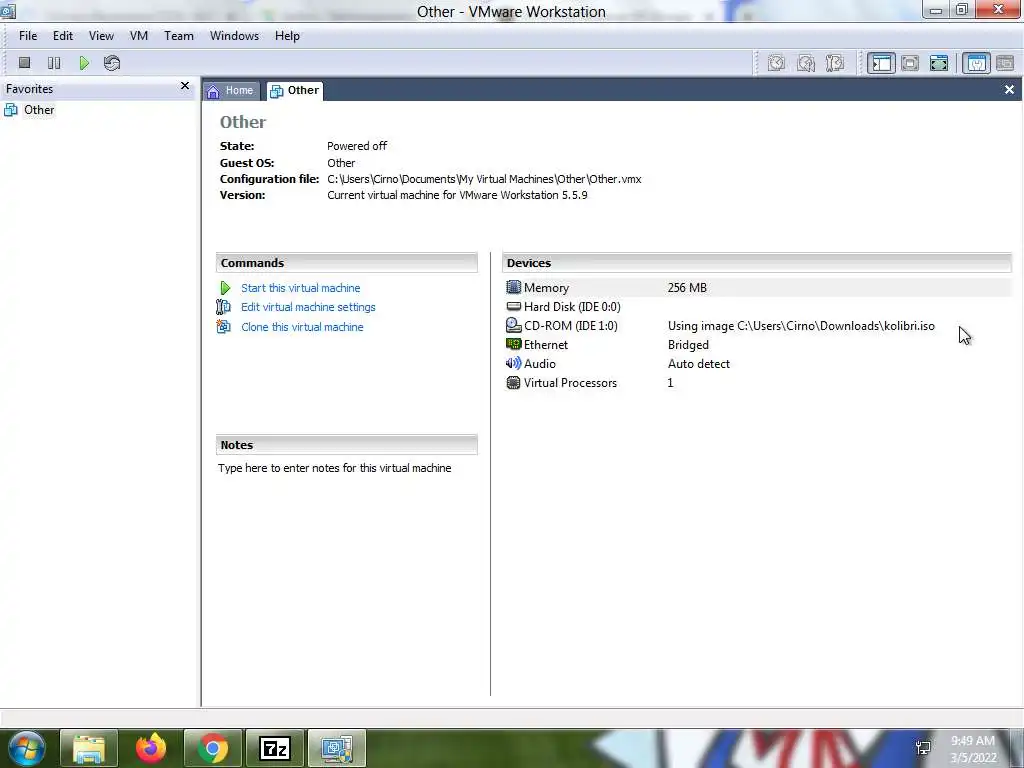Screen dimensions: 1024x768
Task: Open the File menu
Action: (x=28, y=36)
